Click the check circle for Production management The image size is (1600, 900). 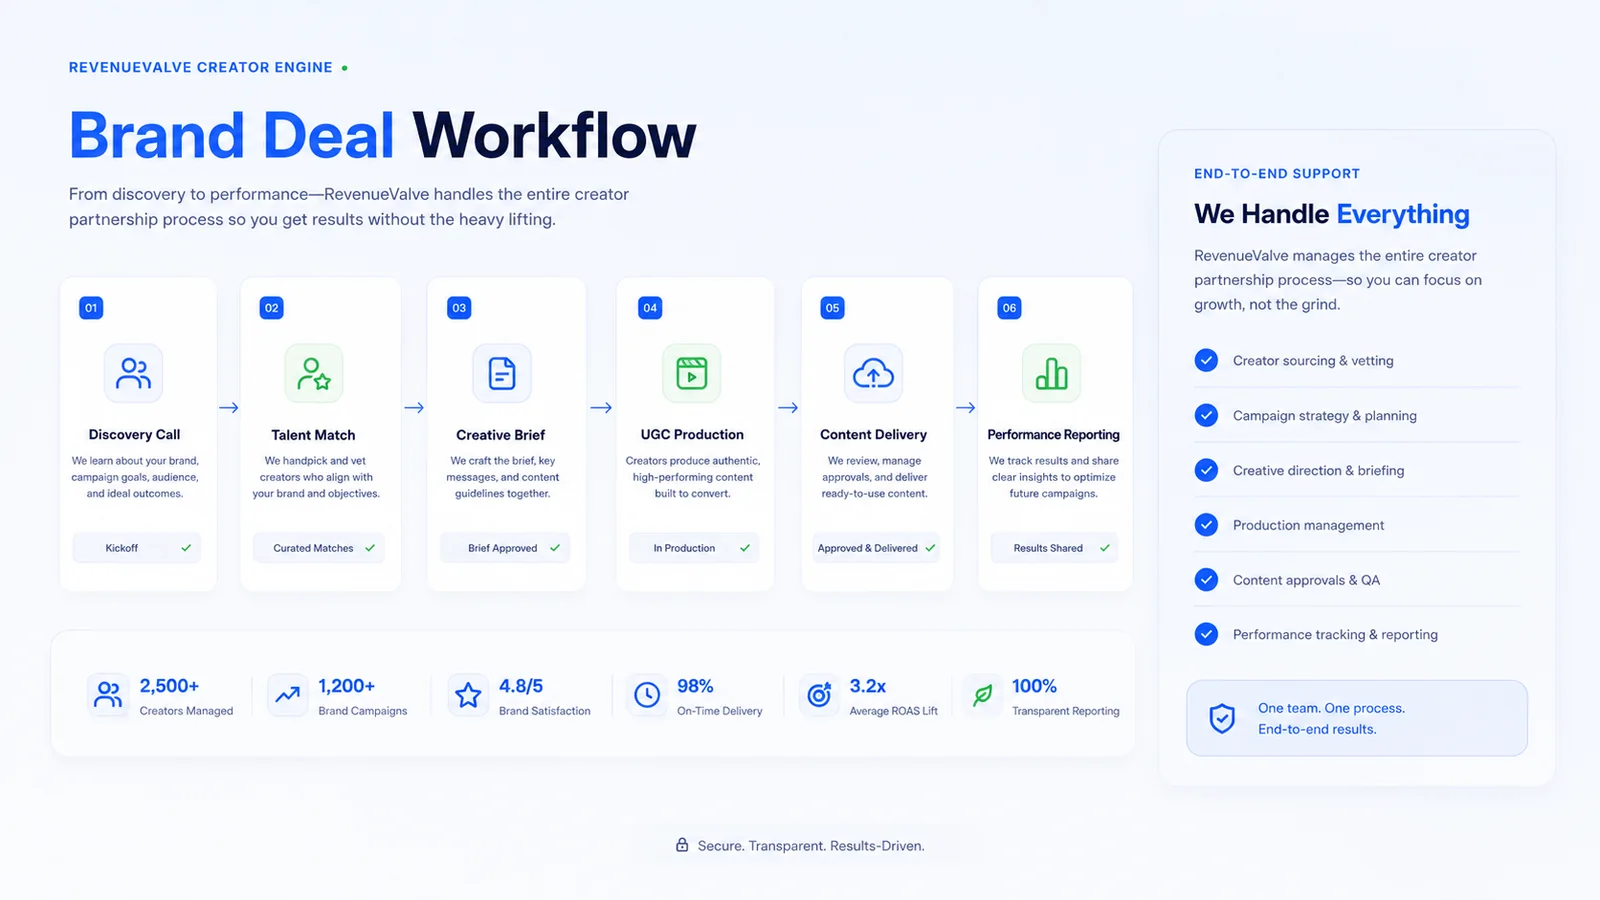point(1207,525)
